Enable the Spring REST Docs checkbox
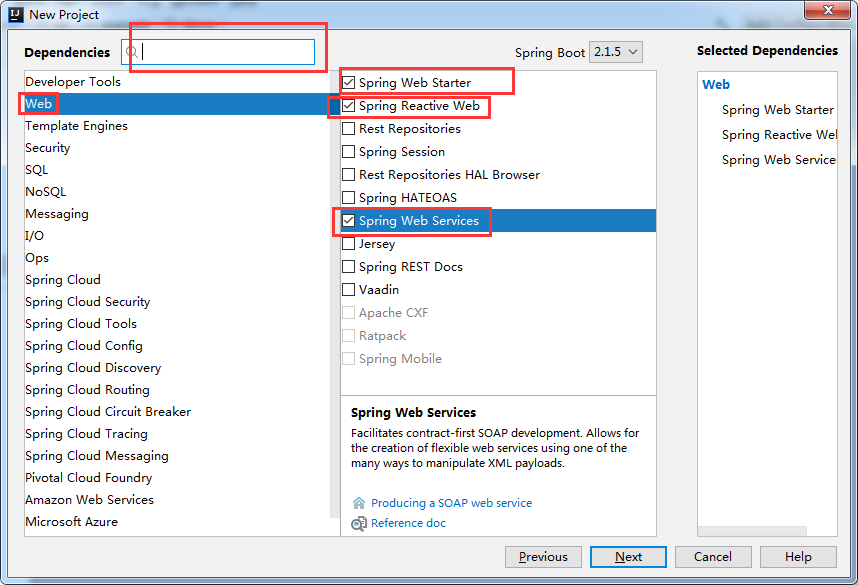The image size is (858, 585). coord(349,267)
